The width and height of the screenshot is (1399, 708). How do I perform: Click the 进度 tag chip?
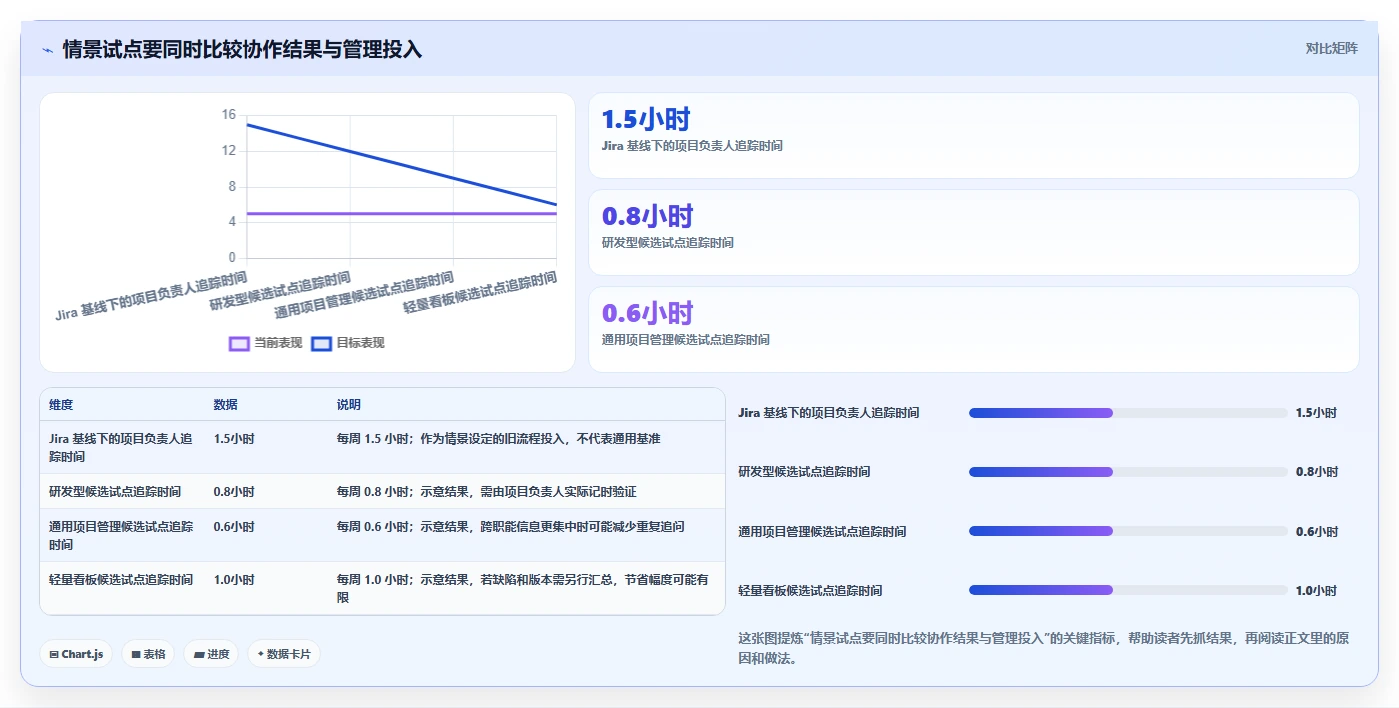(211, 654)
